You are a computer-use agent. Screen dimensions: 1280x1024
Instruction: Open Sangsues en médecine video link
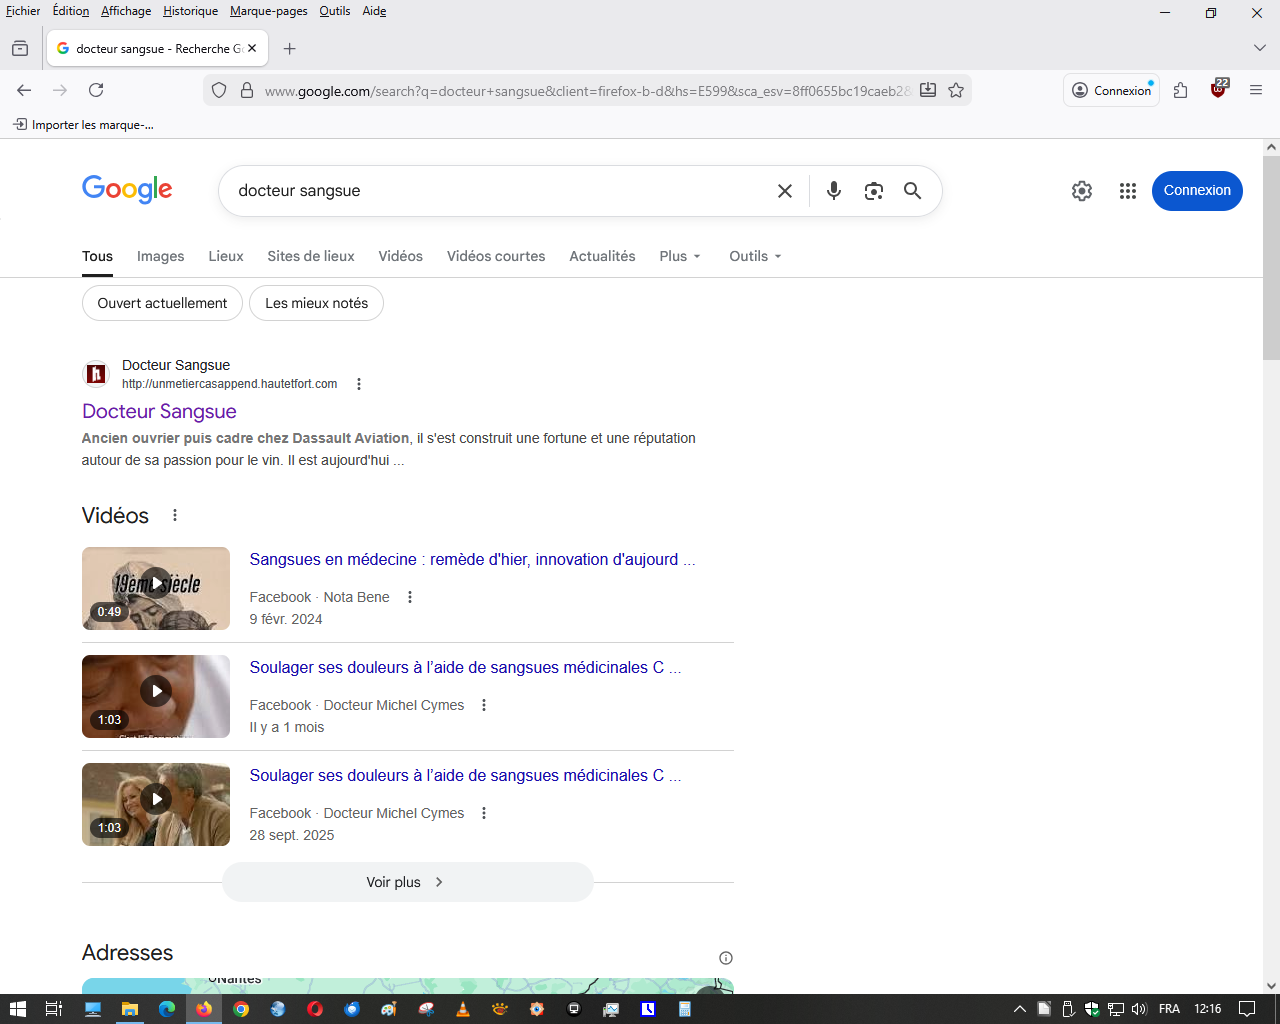(x=472, y=560)
